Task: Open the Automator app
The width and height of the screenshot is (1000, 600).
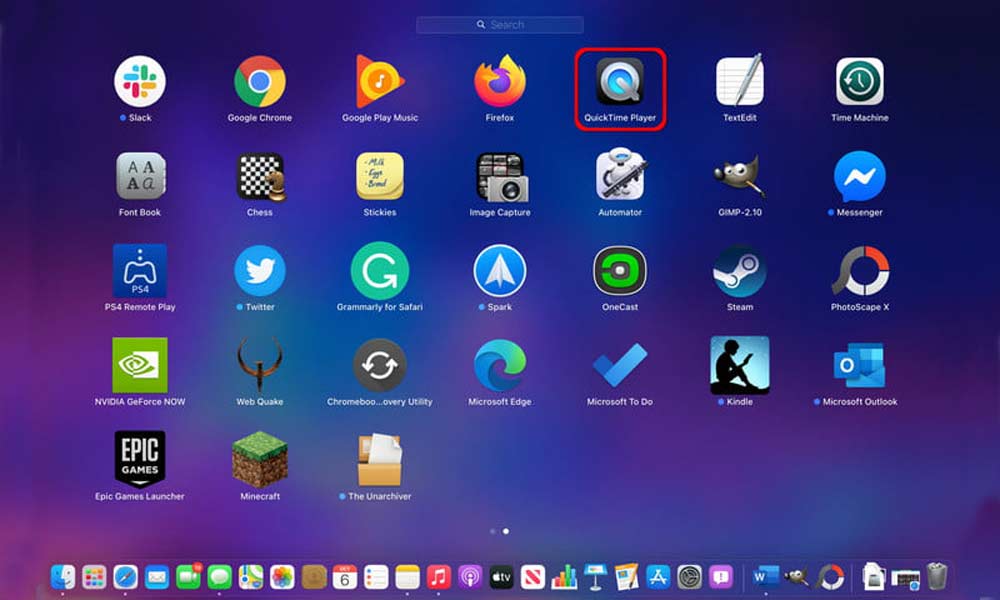Action: [x=619, y=180]
